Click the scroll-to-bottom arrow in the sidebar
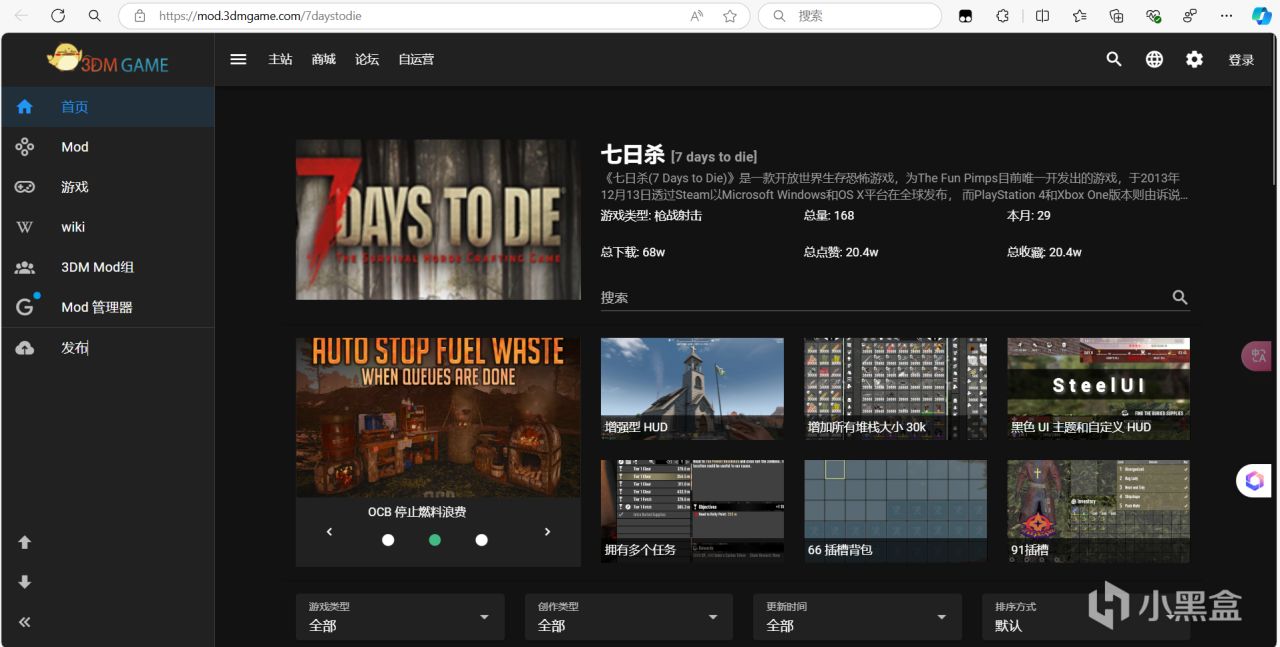 tap(25, 582)
